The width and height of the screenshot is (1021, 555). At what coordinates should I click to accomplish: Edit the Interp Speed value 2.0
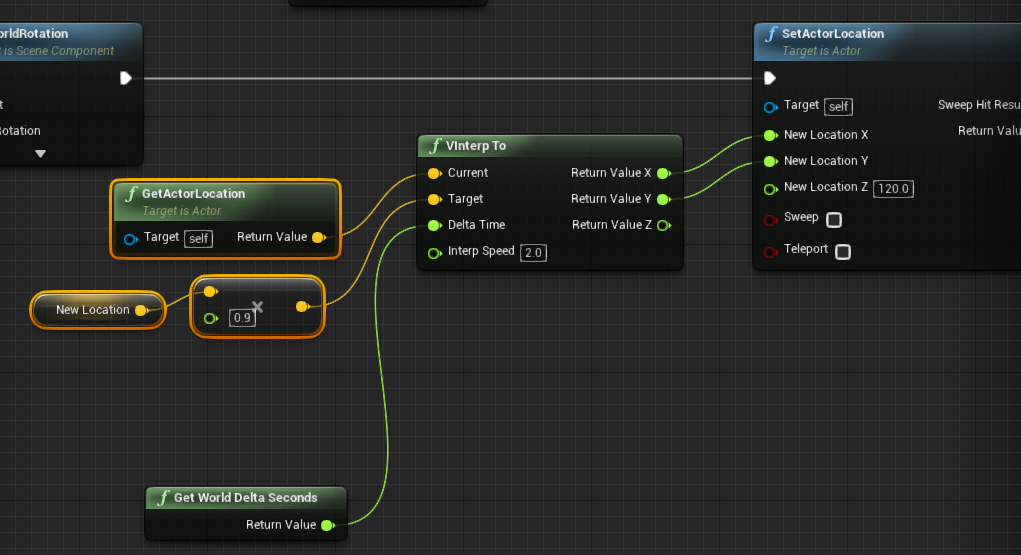[533, 253]
